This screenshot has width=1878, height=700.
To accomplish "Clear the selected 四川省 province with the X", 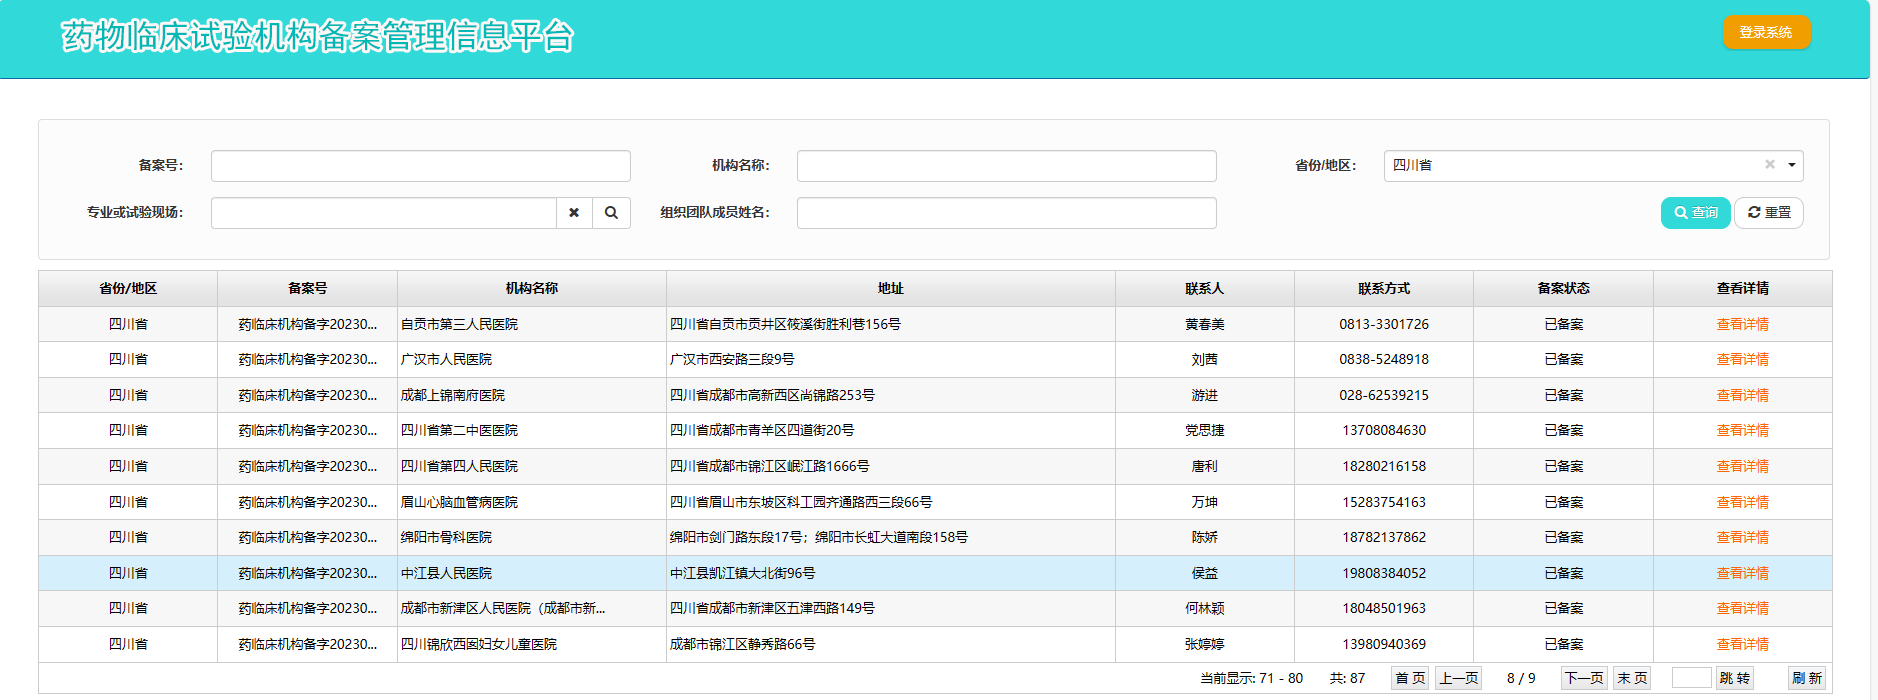I will point(1769,165).
